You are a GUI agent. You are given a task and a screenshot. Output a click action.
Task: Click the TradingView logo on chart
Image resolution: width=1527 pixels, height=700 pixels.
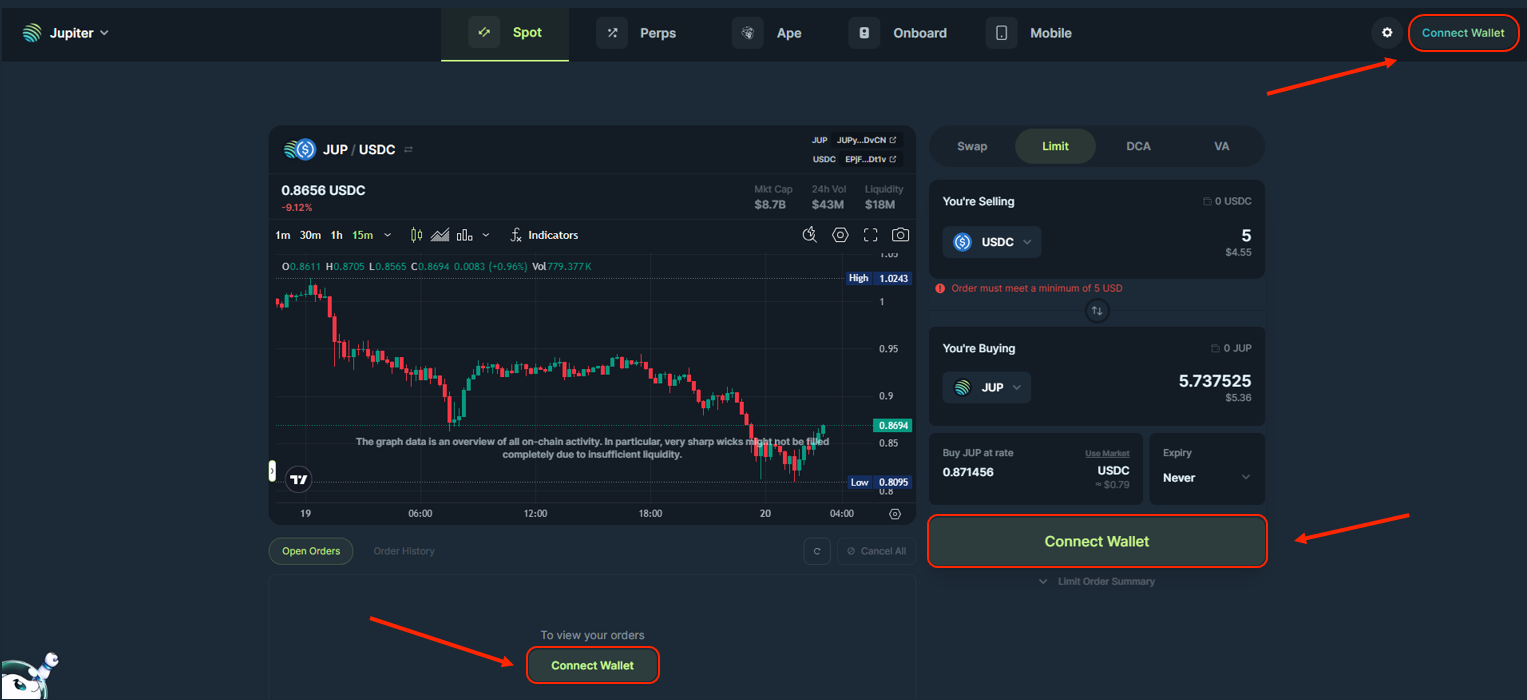pyautogui.click(x=299, y=480)
